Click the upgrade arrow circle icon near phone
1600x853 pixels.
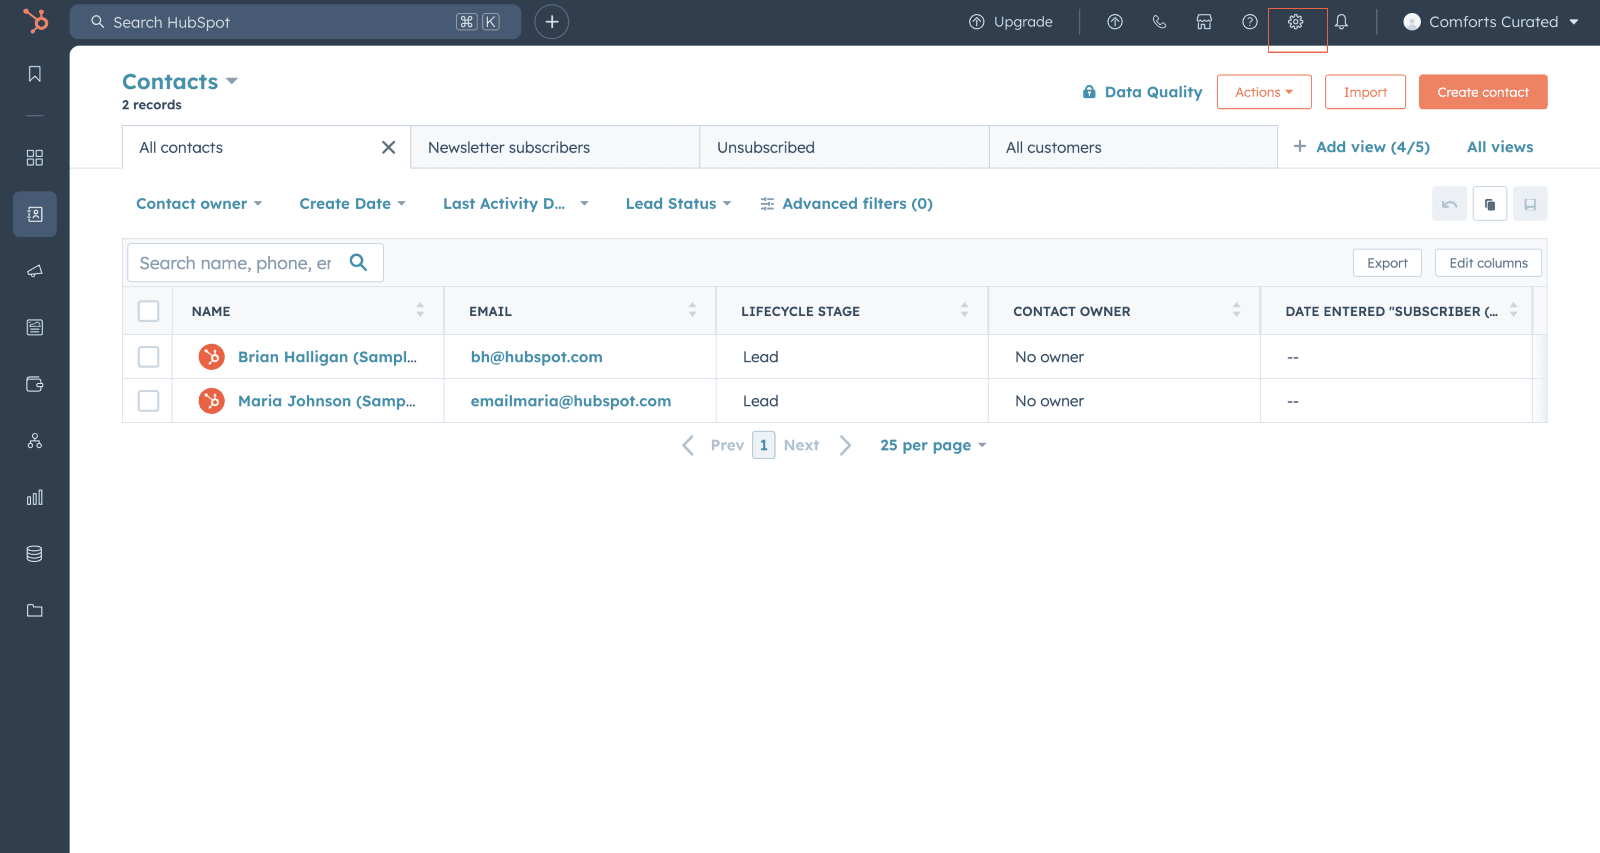1115,22
